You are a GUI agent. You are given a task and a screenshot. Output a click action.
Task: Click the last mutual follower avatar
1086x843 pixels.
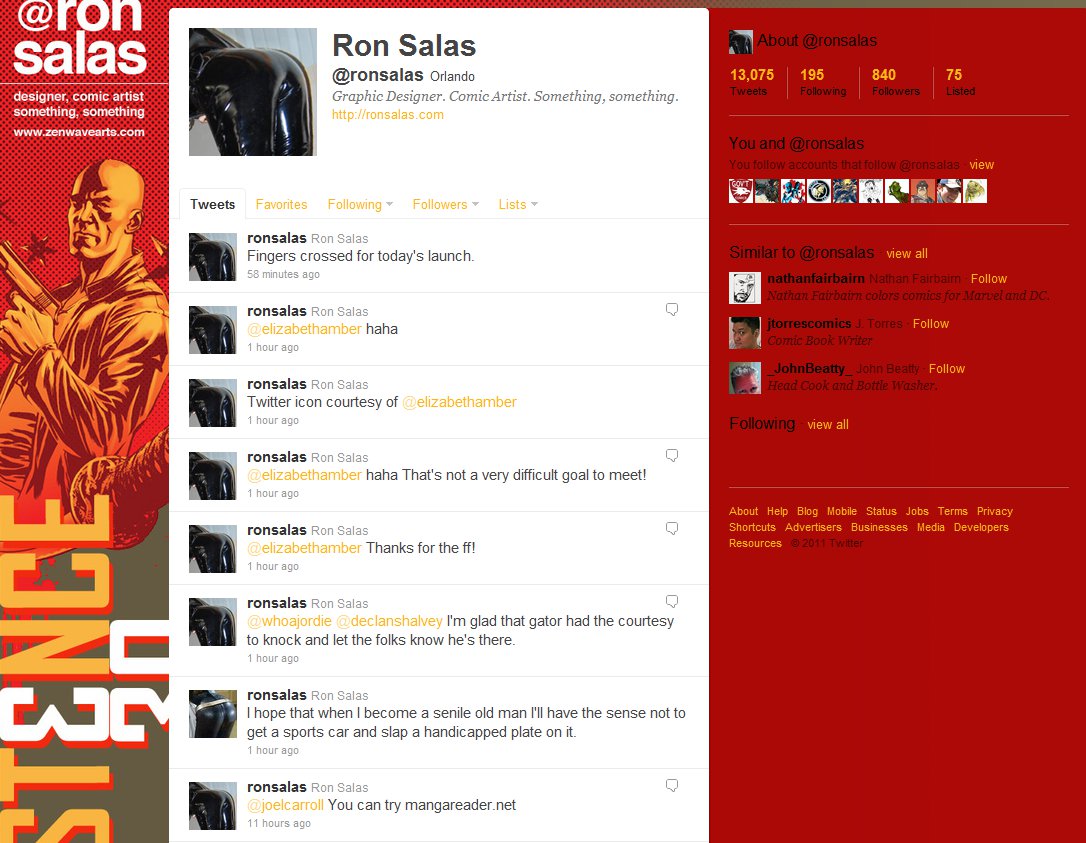point(974,191)
